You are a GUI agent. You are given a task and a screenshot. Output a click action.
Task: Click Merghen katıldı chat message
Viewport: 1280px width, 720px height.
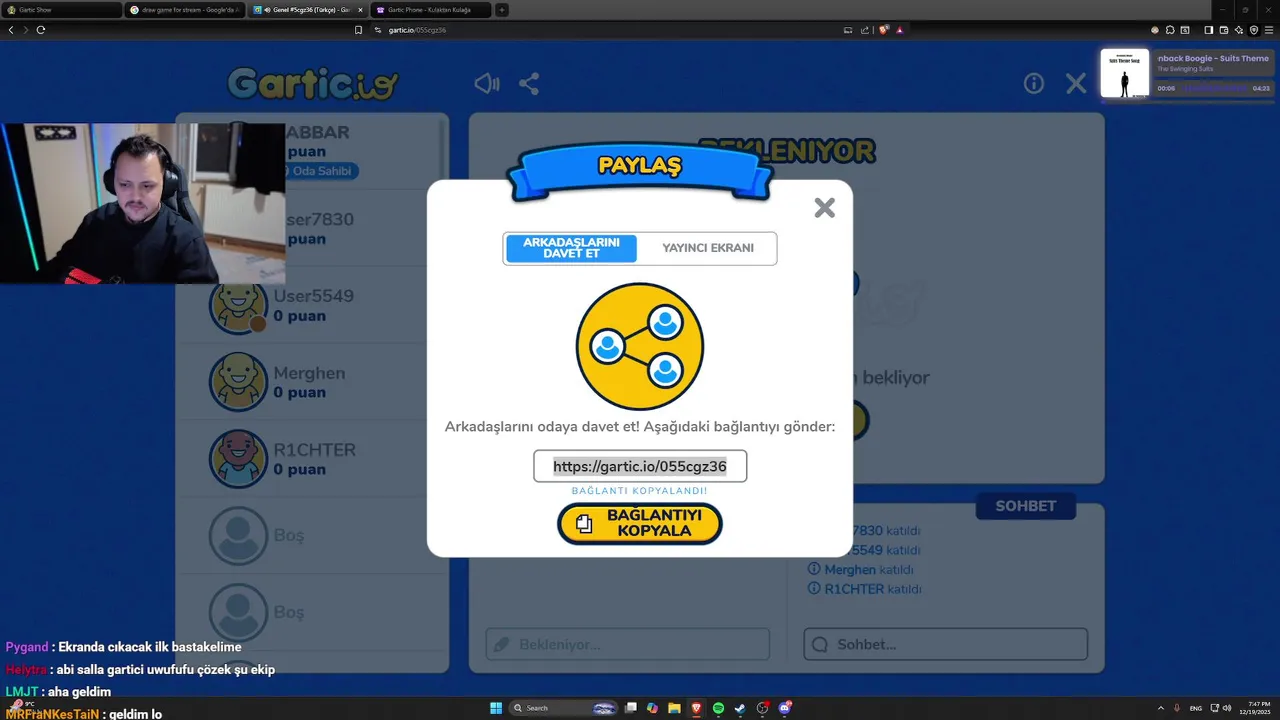coord(860,570)
